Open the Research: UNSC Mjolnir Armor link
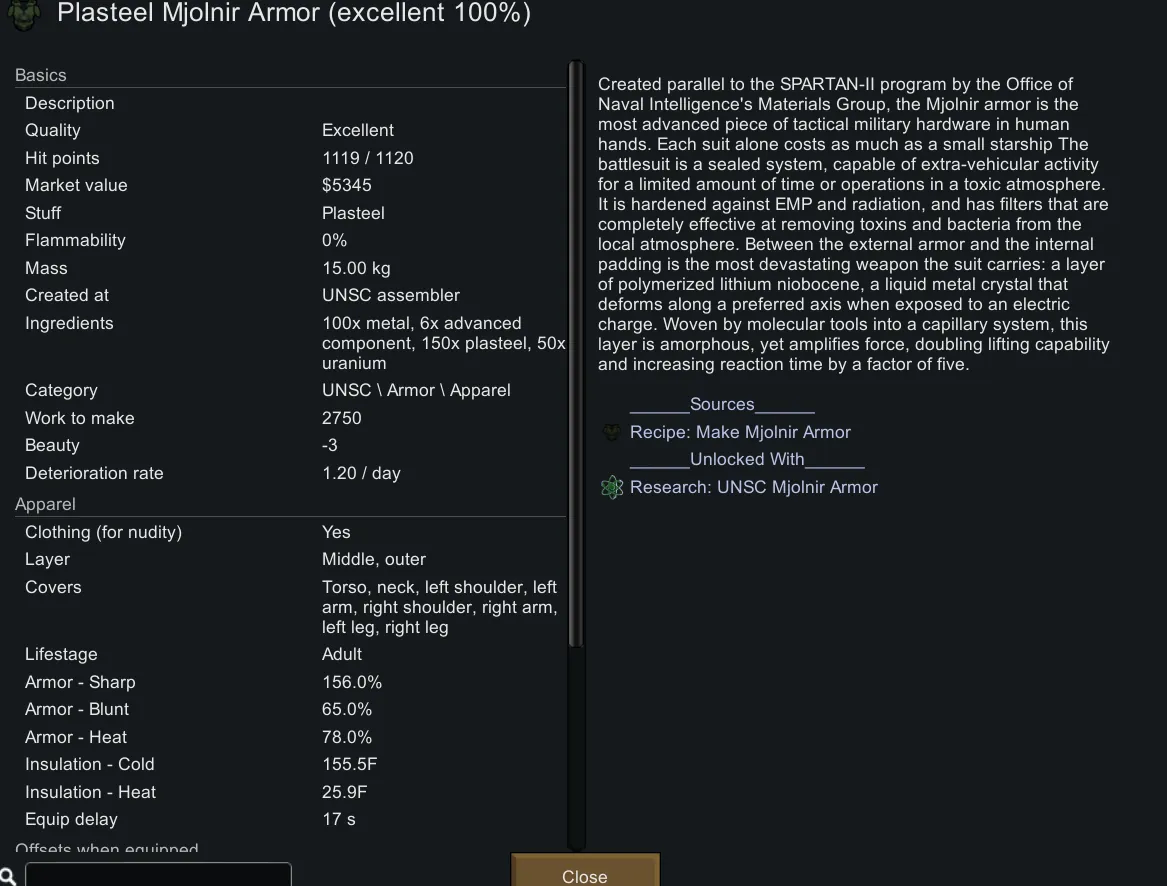Screen dimensions: 1167x886 tap(753, 487)
